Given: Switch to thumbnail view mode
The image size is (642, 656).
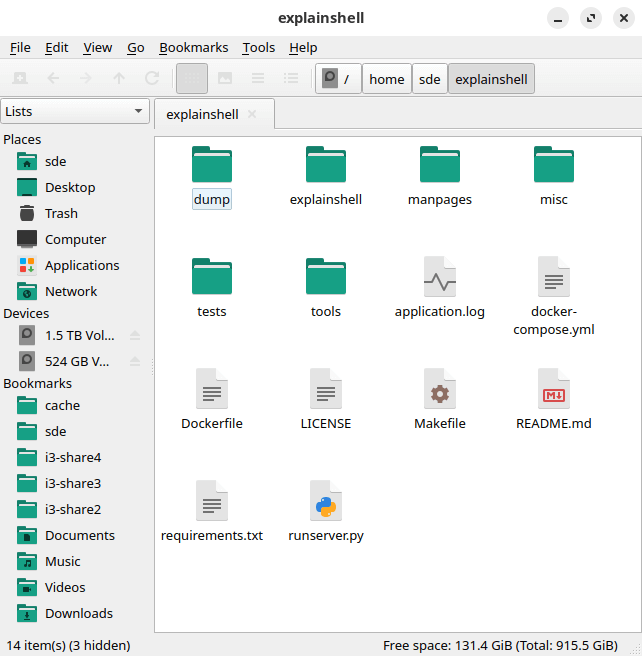Looking at the screenshot, I should click(x=225, y=78).
